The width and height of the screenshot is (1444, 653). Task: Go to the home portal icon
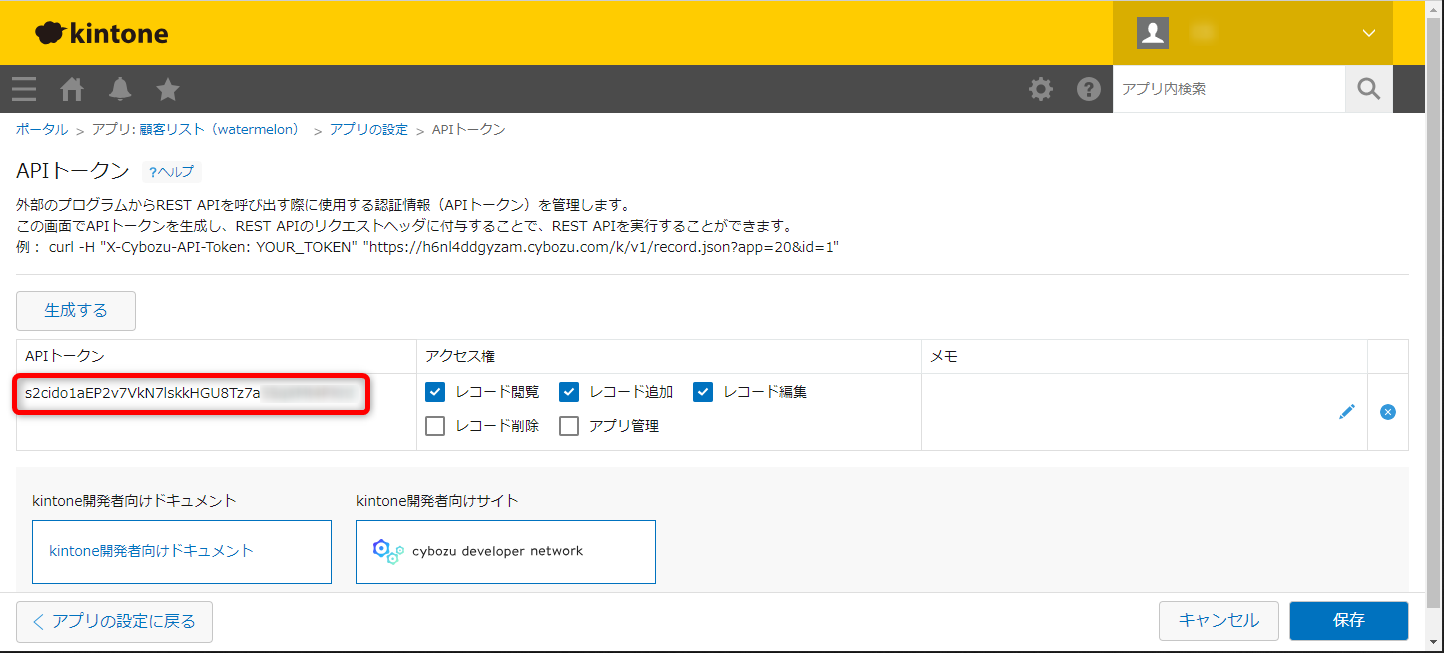[72, 89]
